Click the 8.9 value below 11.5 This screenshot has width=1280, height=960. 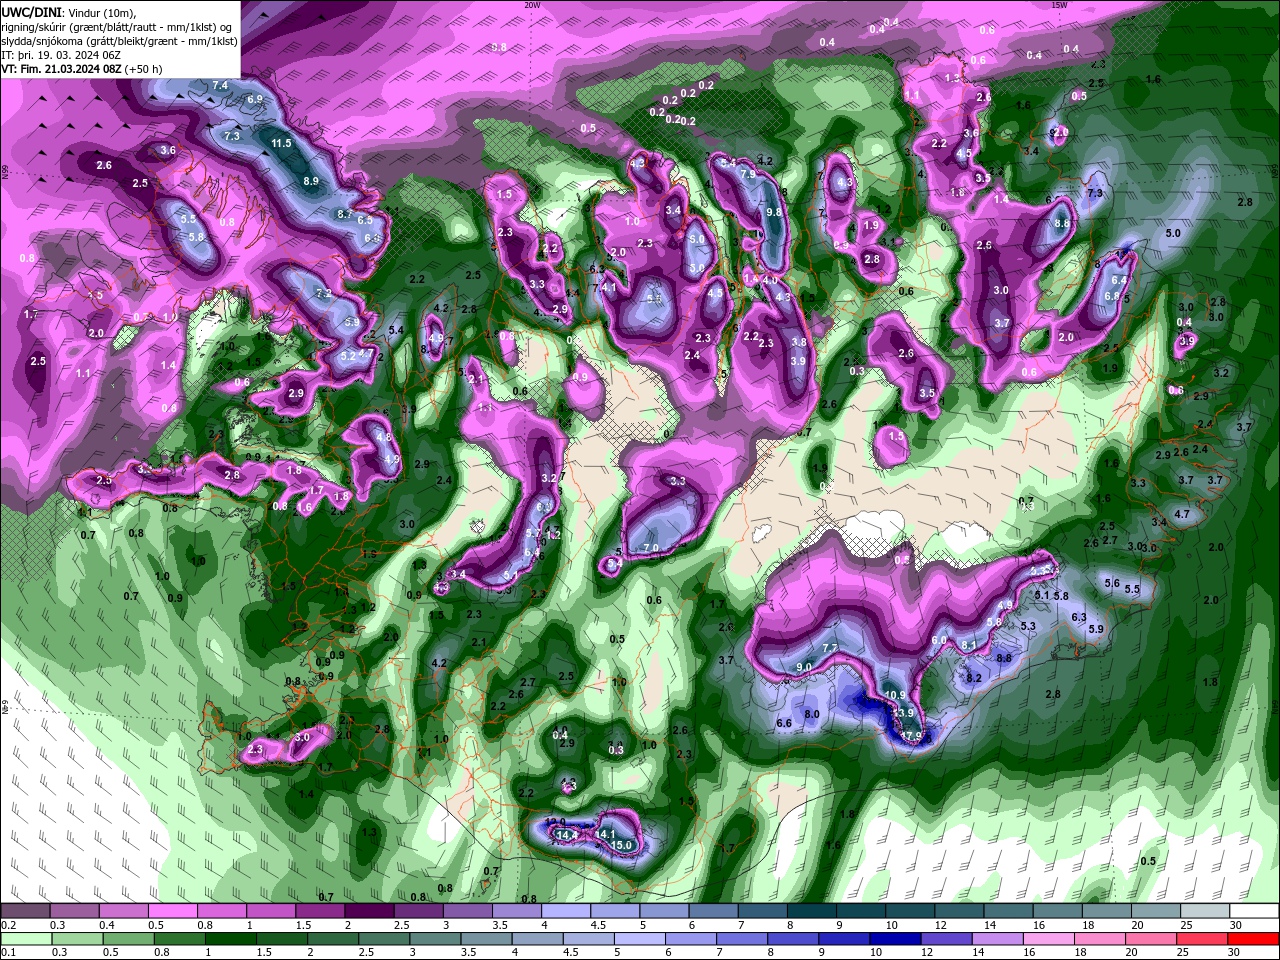pyautogui.click(x=310, y=181)
